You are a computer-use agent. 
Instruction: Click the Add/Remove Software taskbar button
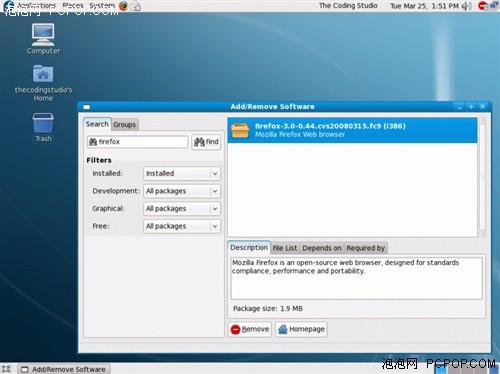pos(64,369)
